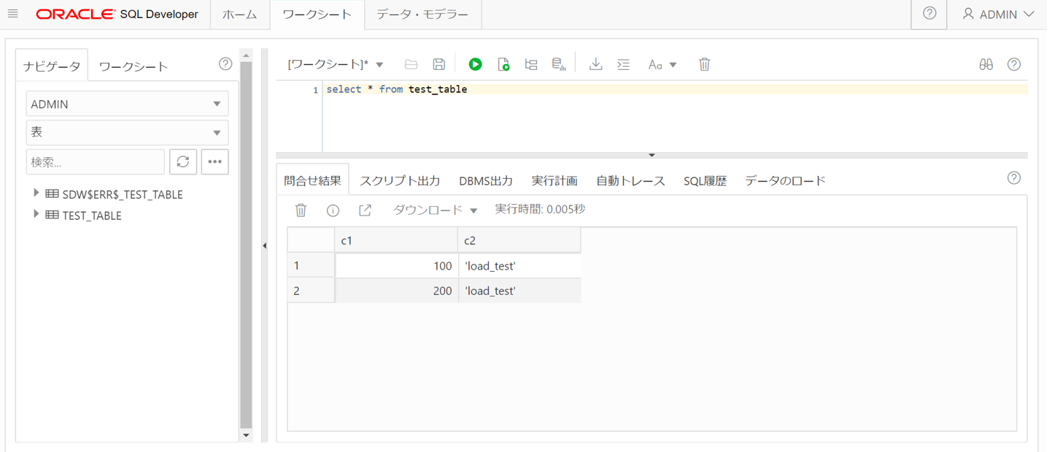Open the Explain Plan toolbar icon
1052x452 pixels.
(x=531, y=64)
